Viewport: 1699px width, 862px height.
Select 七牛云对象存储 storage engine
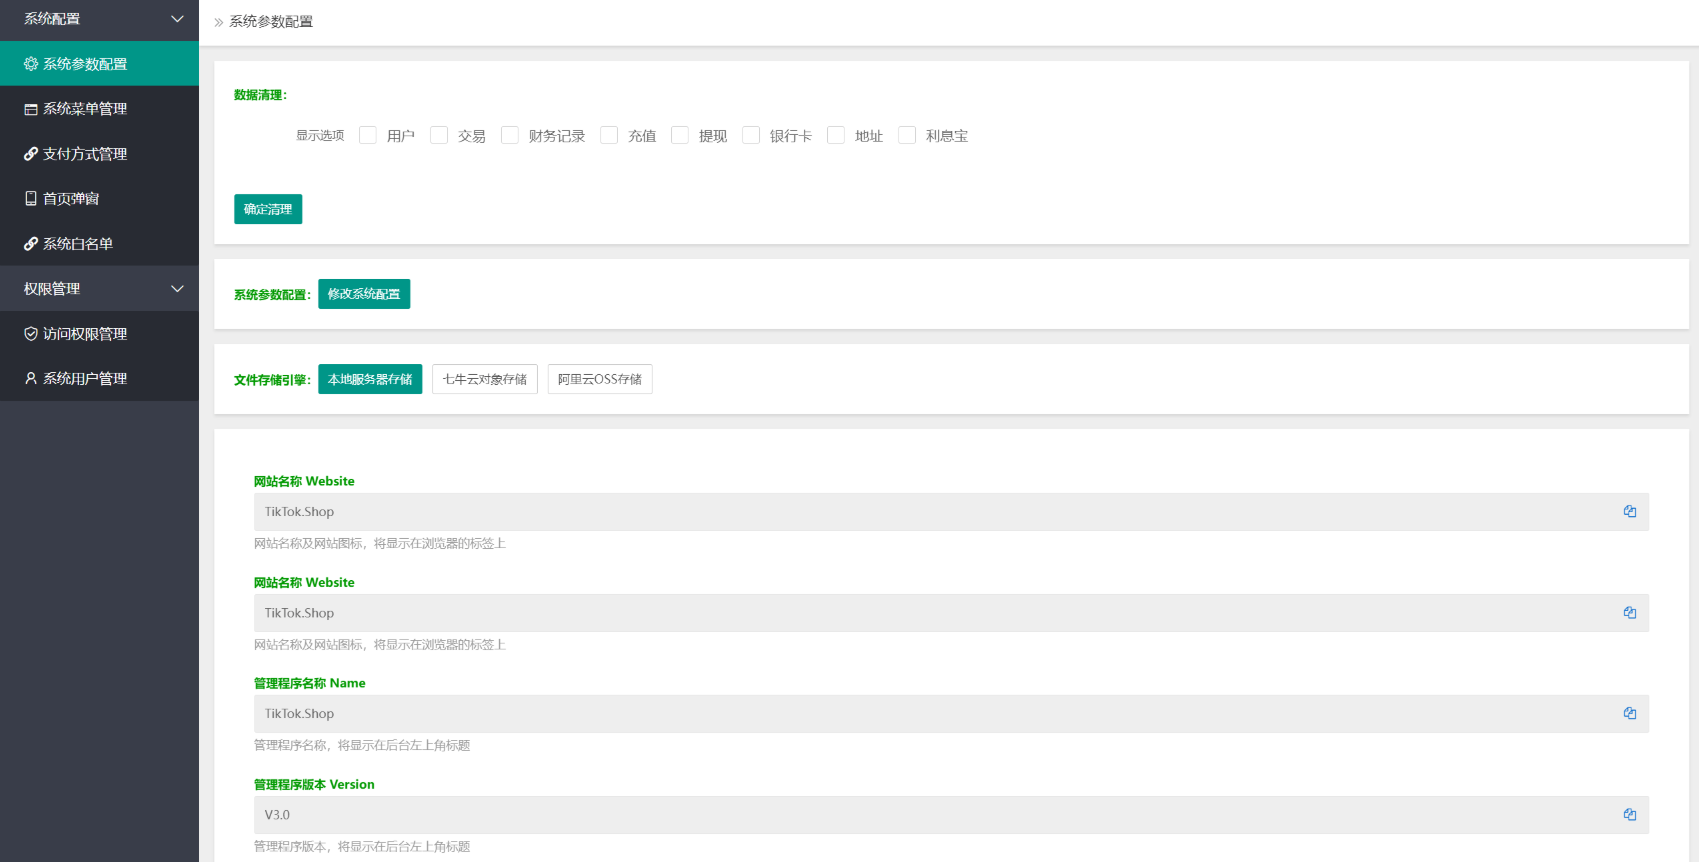(485, 379)
